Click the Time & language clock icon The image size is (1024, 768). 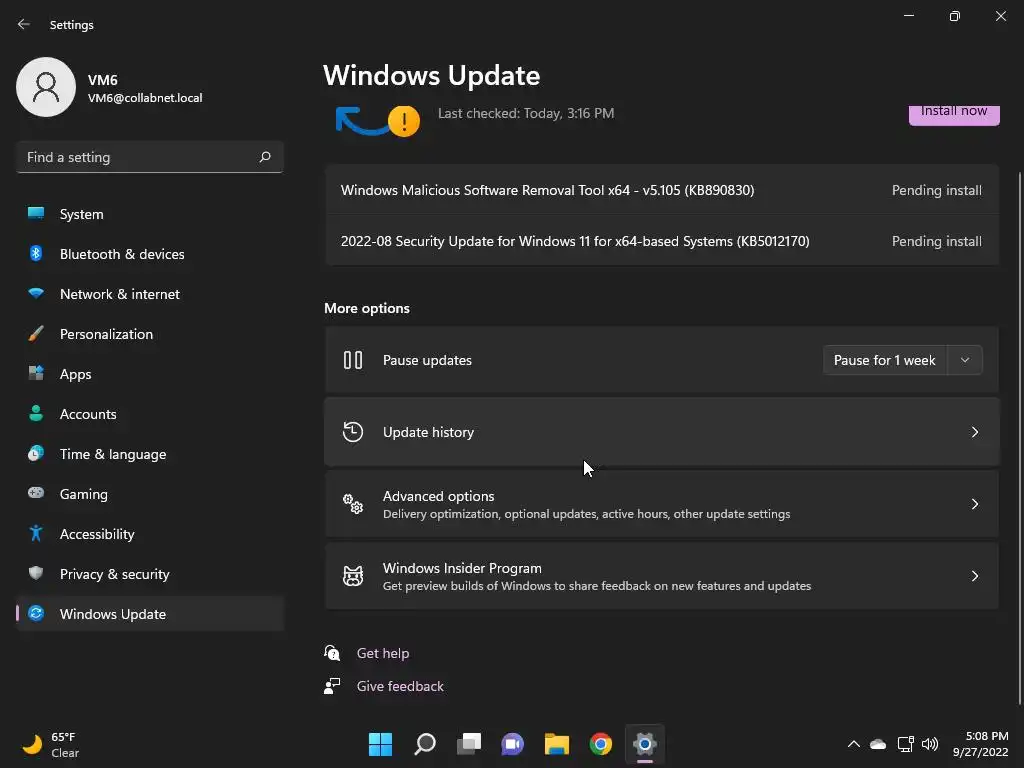tap(36, 453)
